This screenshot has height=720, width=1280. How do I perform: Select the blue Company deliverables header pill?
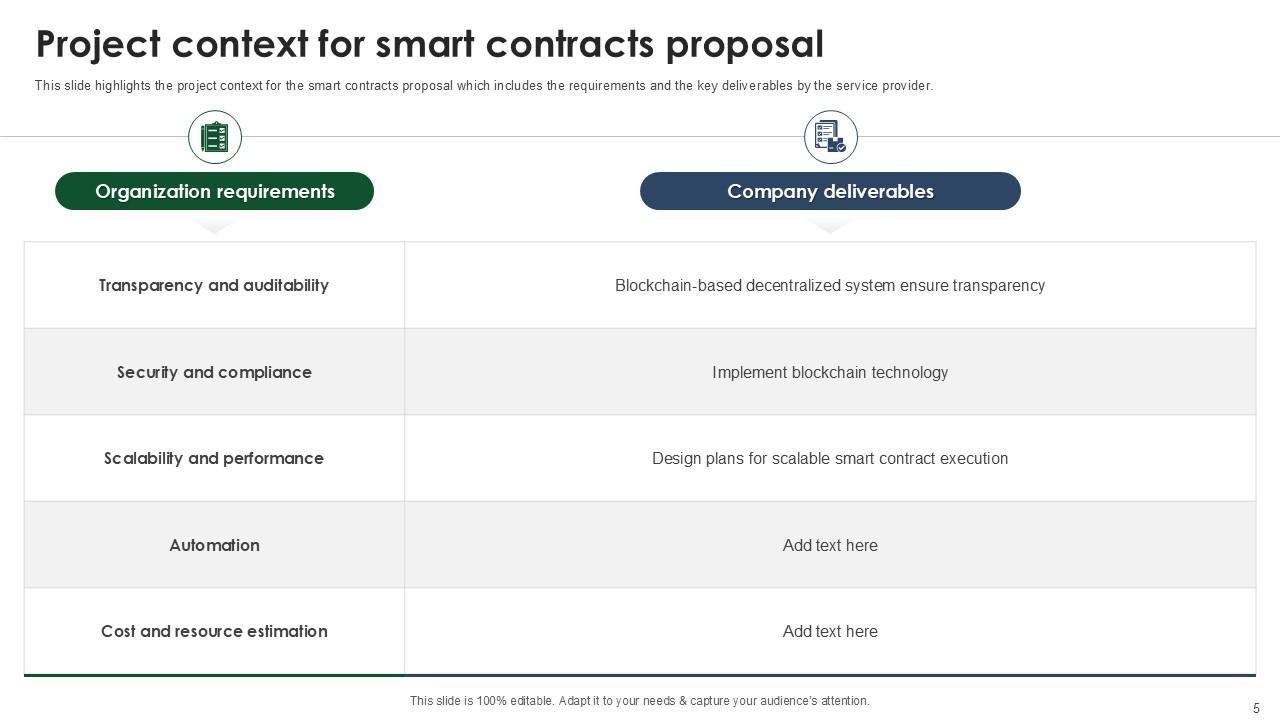coord(830,191)
